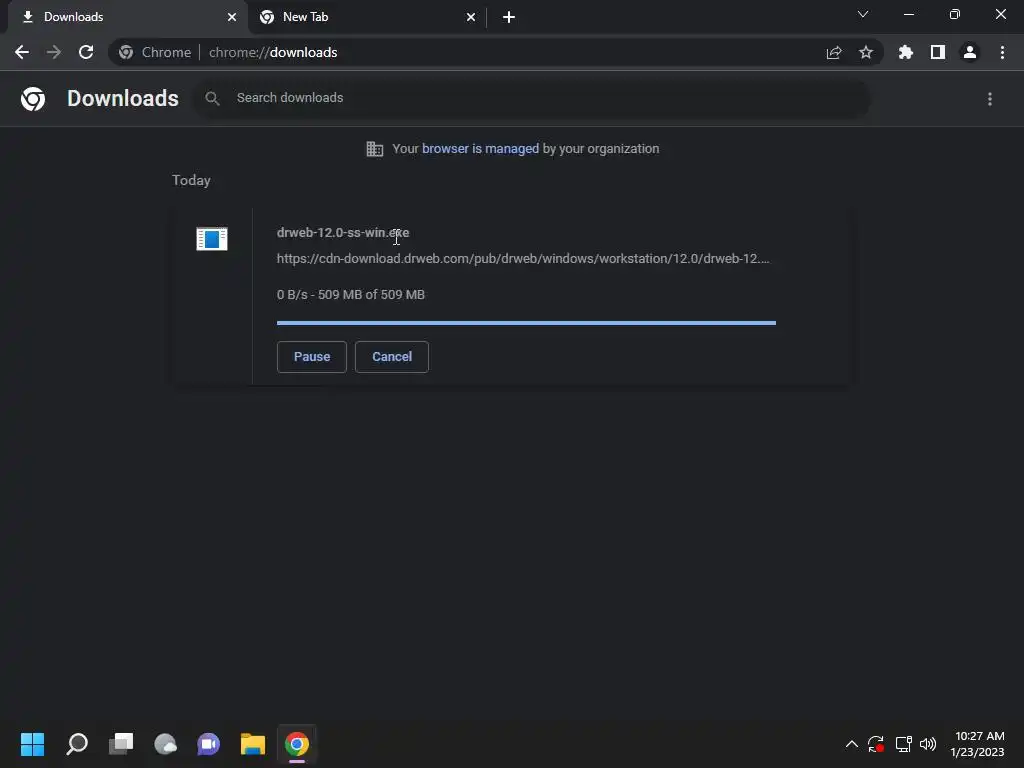Open the Widgets weather icon on taskbar
The width and height of the screenshot is (1024, 768).
coord(165,744)
